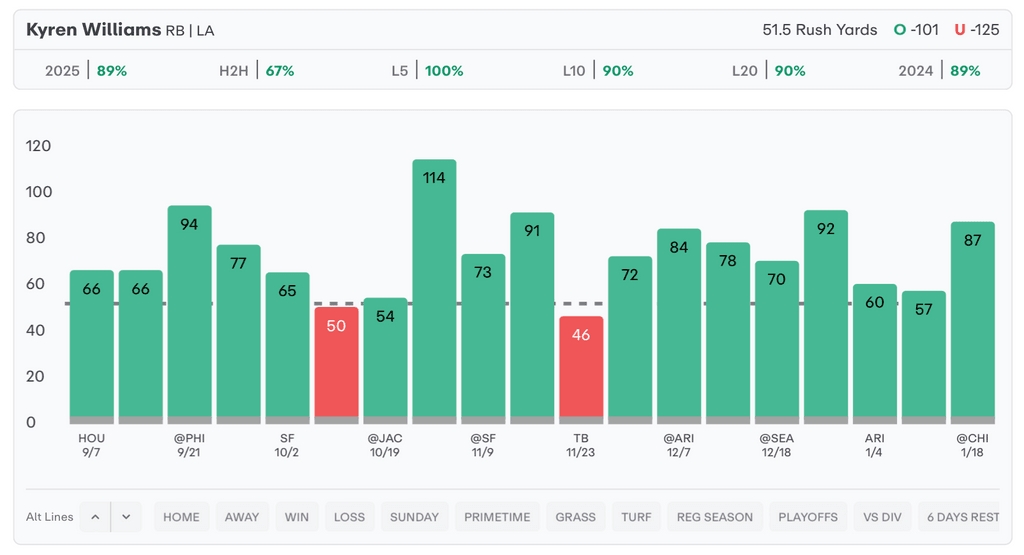Viewport: 1024px width, 555px height.
Task: Open the L10 hit-rate tab
Action: pyautogui.click(x=600, y=71)
